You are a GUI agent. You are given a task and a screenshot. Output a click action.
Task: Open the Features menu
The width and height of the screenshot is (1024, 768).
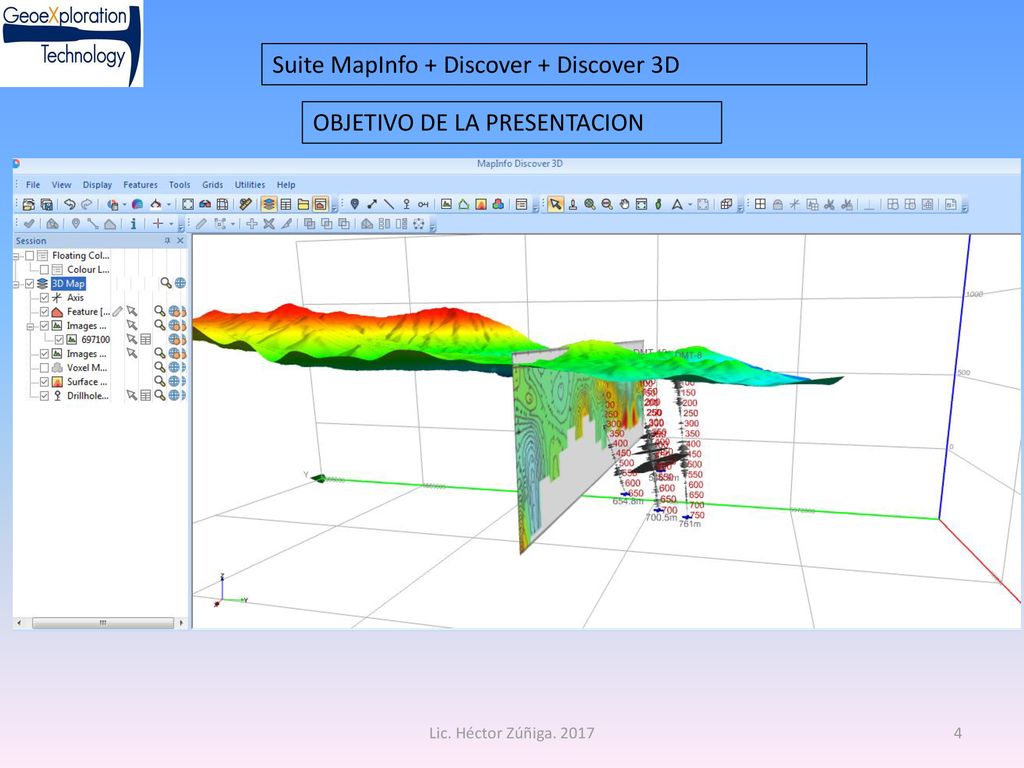click(140, 185)
